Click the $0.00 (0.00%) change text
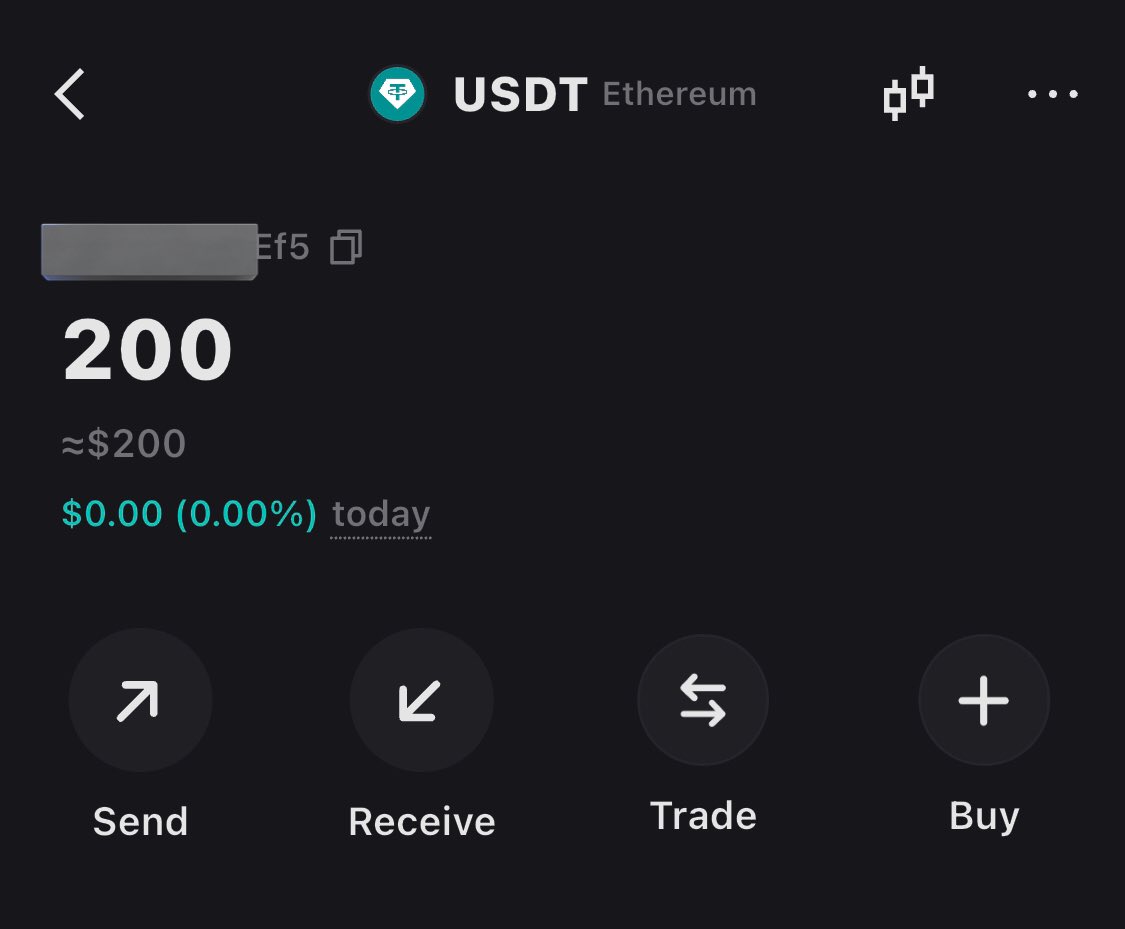 tap(189, 514)
